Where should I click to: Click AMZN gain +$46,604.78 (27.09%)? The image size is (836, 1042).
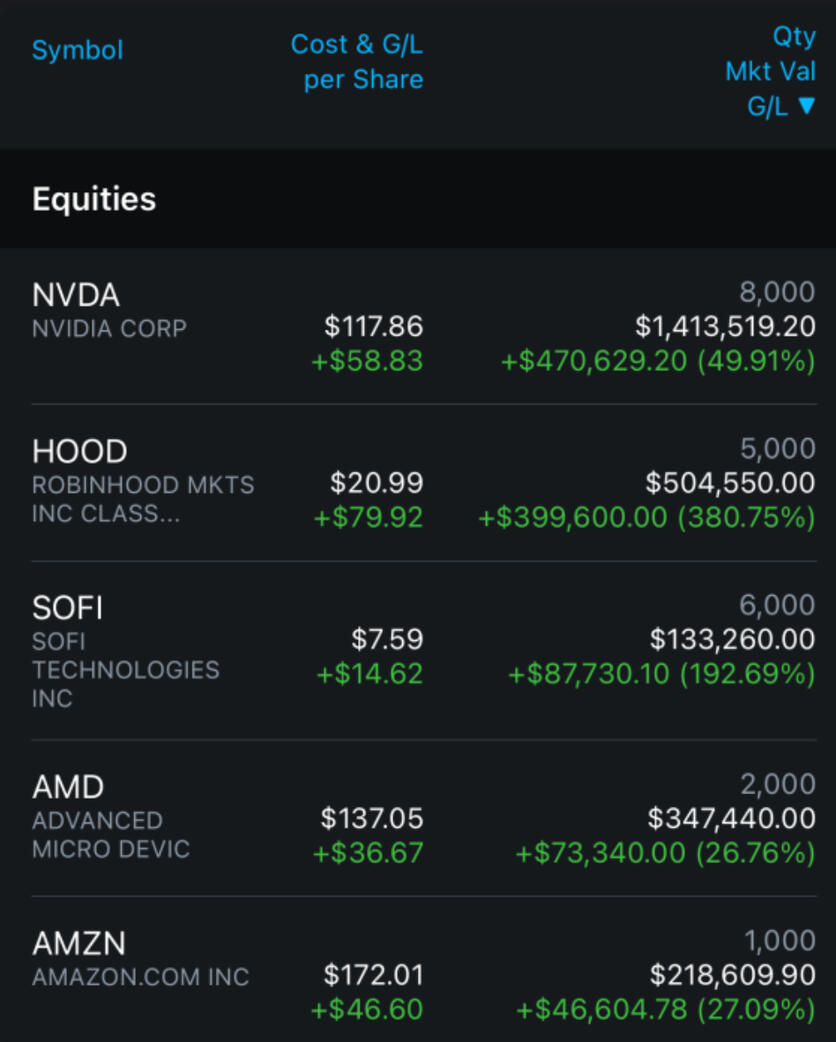pos(665,1010)
